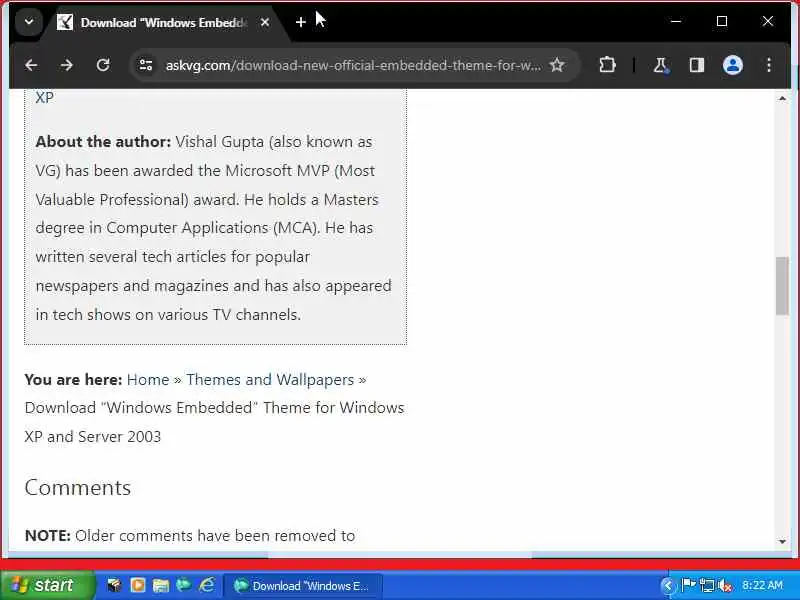
Task: Launch Windows Media Player quick launch icon
Action: [138, 585]
